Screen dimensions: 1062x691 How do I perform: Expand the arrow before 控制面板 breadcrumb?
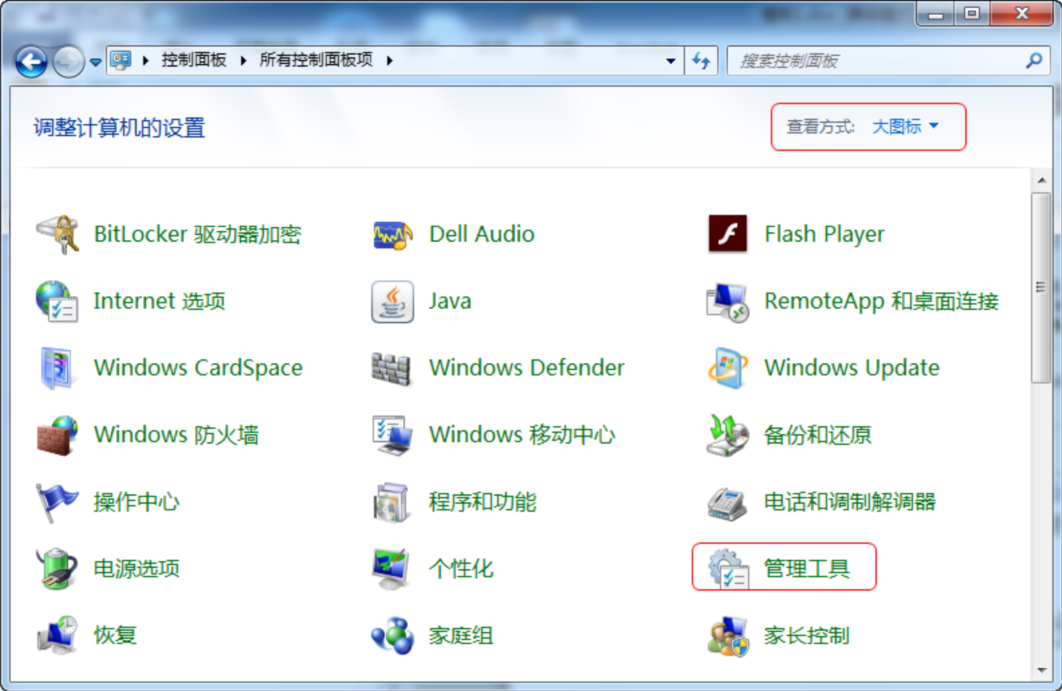145,60
